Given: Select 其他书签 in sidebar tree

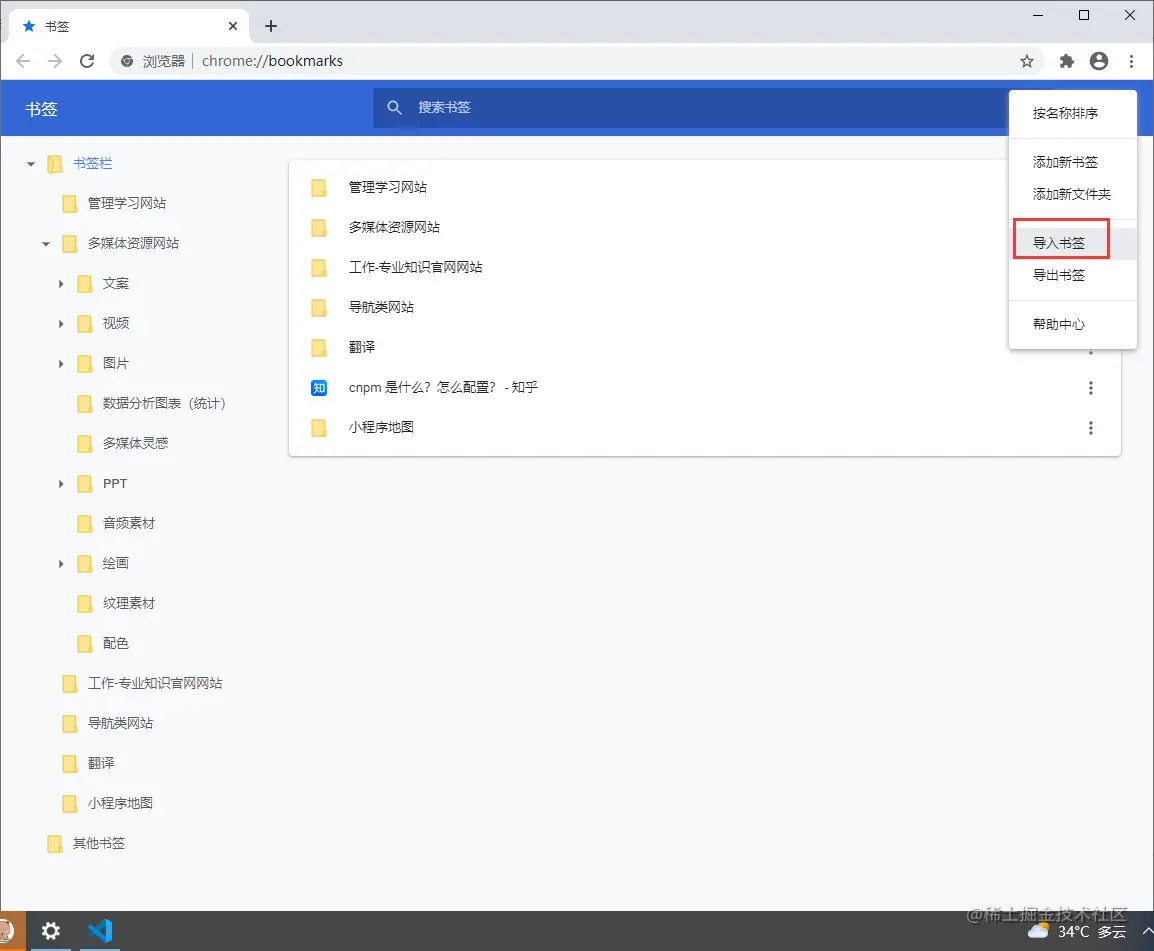Looking at the screenshot, I should (x=99, y=844).
